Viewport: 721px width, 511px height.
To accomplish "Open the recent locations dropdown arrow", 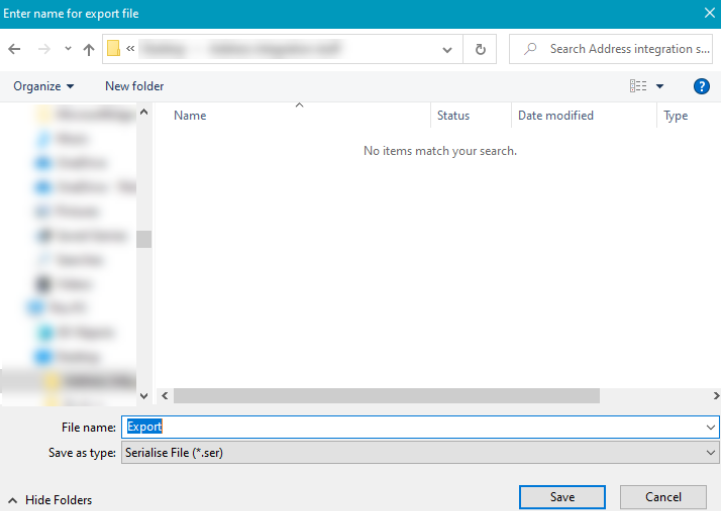I will (x=67, y=49).
